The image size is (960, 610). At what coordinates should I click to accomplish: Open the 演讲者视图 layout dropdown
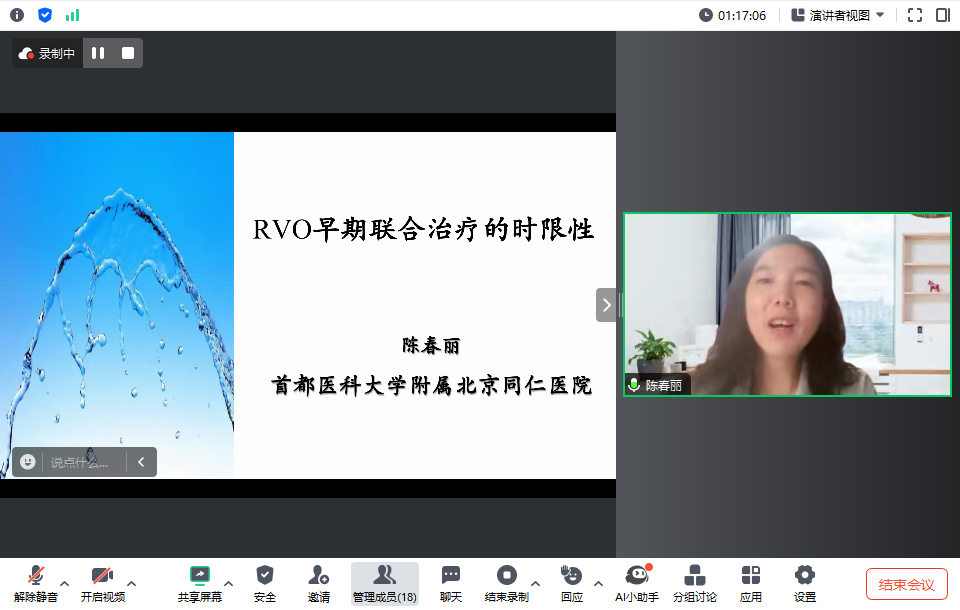point(838,15)
